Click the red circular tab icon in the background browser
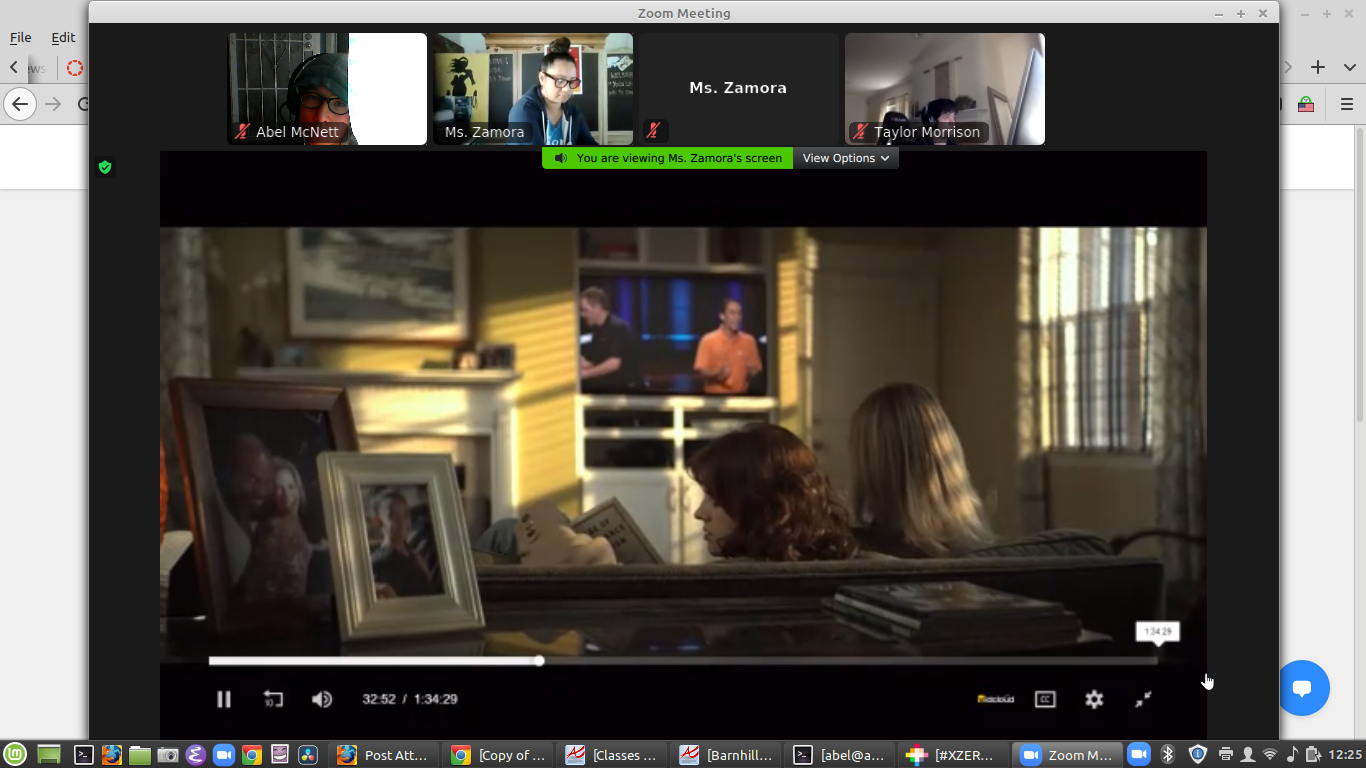The height and width of the screenshot is (768, 1366). coord(75,68)
